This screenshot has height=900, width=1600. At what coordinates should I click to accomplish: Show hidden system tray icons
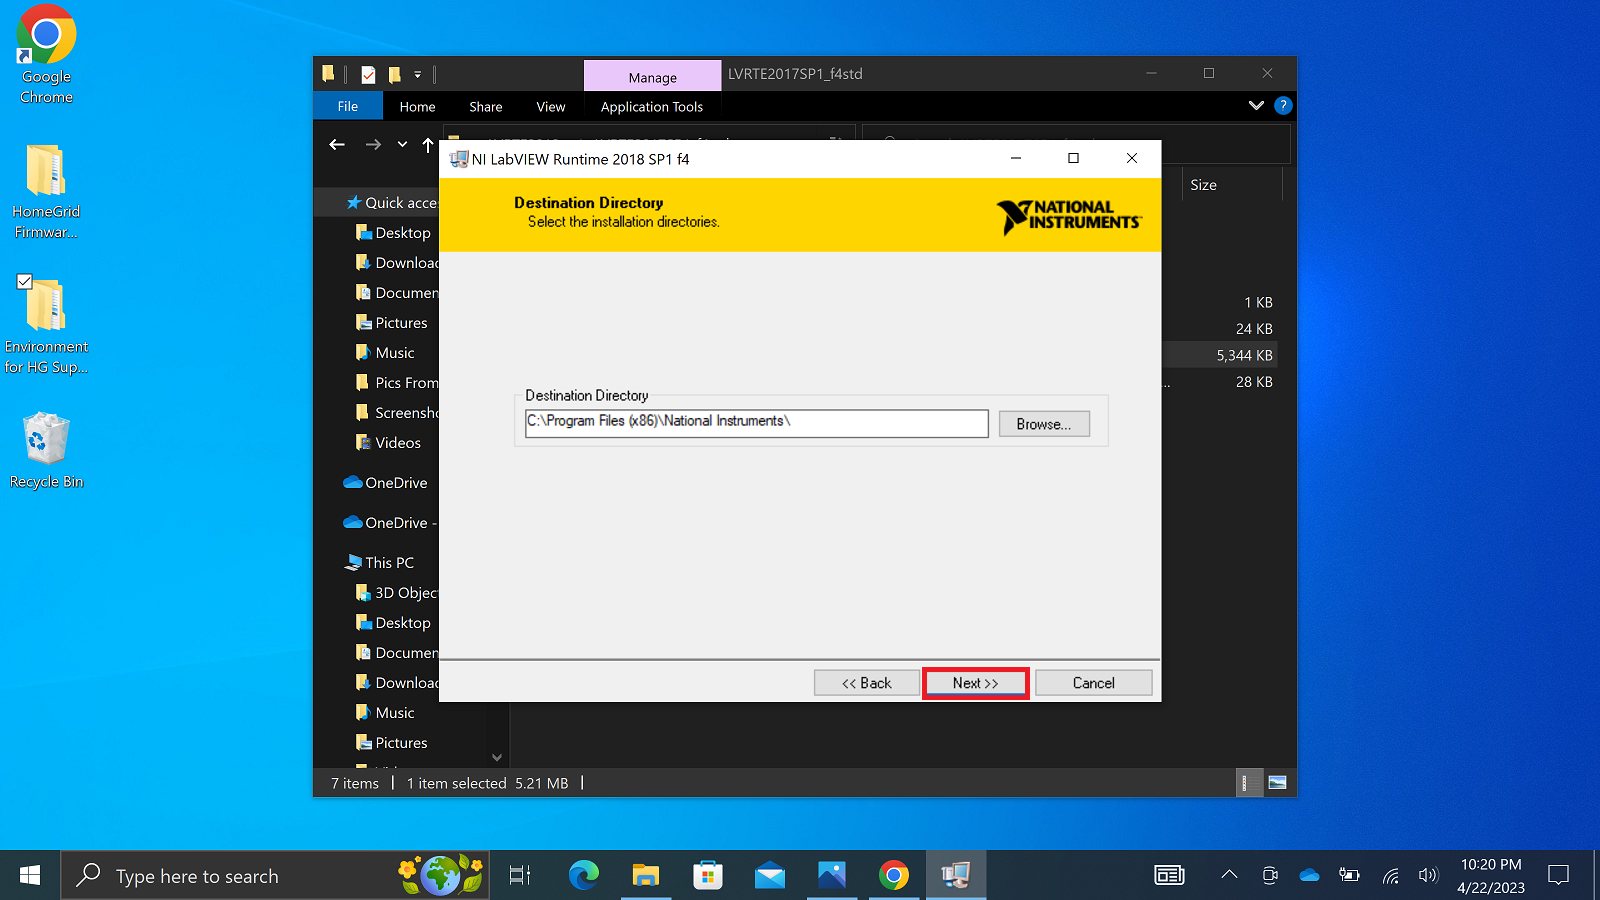tap(1229, 875)
